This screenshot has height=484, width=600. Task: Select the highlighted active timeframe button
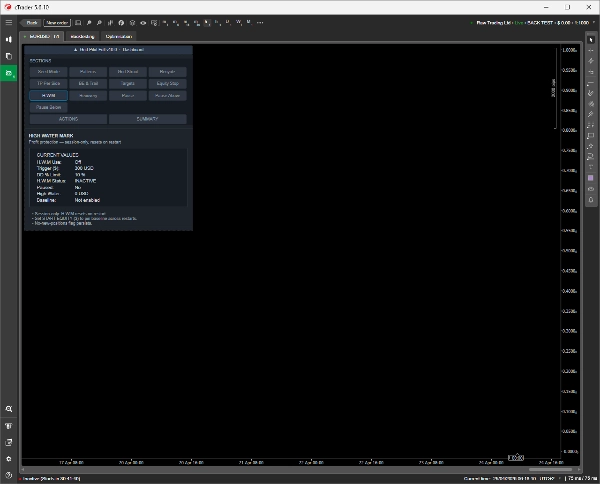(207, 23)
